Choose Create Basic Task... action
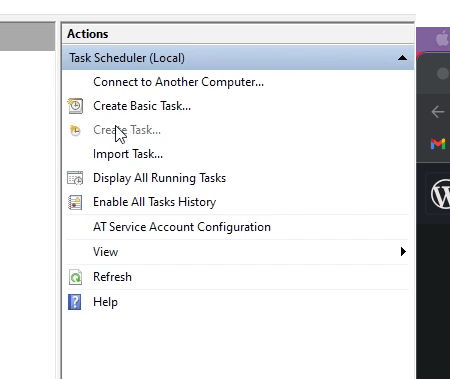The height and width of the screenshot is (379, 450). click(x=142, y=106)
